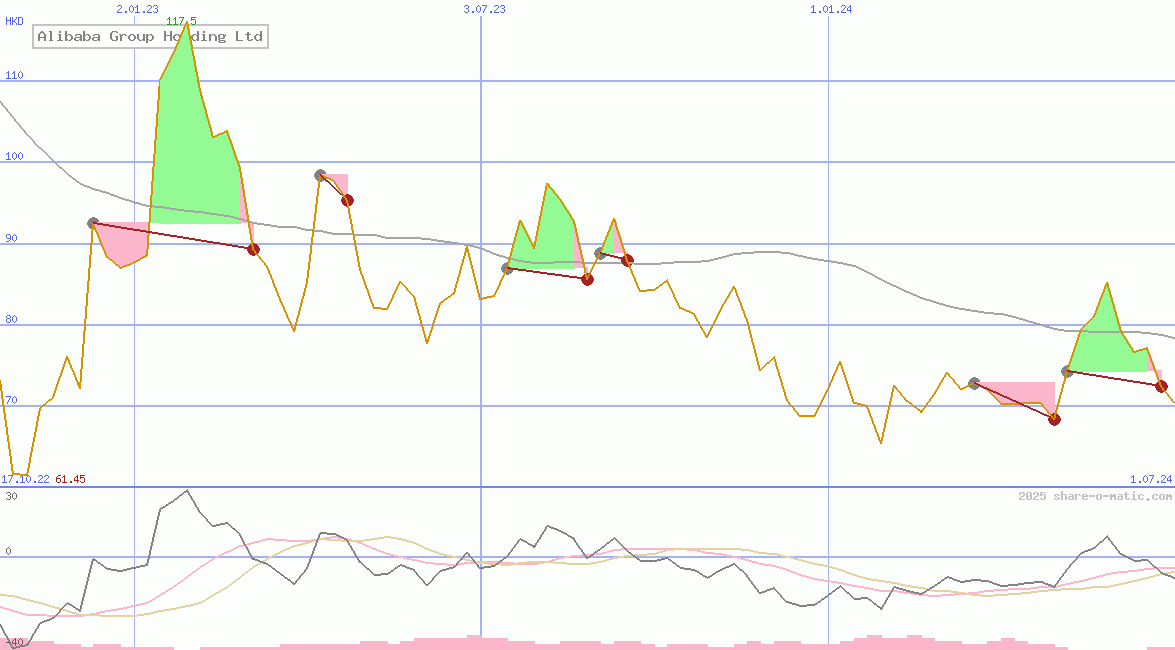Open the share-o-matic.com watermark link
The height and width of the screenshot is (650, 1175).
(x=1095, y=496)
